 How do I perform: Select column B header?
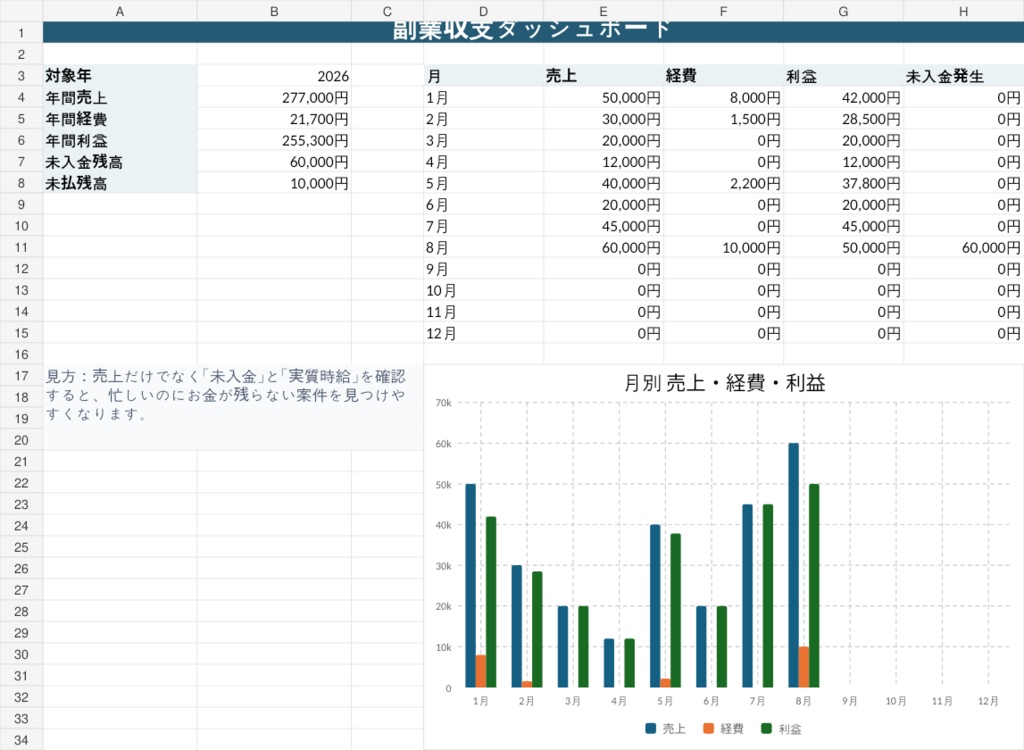[274, 11]
